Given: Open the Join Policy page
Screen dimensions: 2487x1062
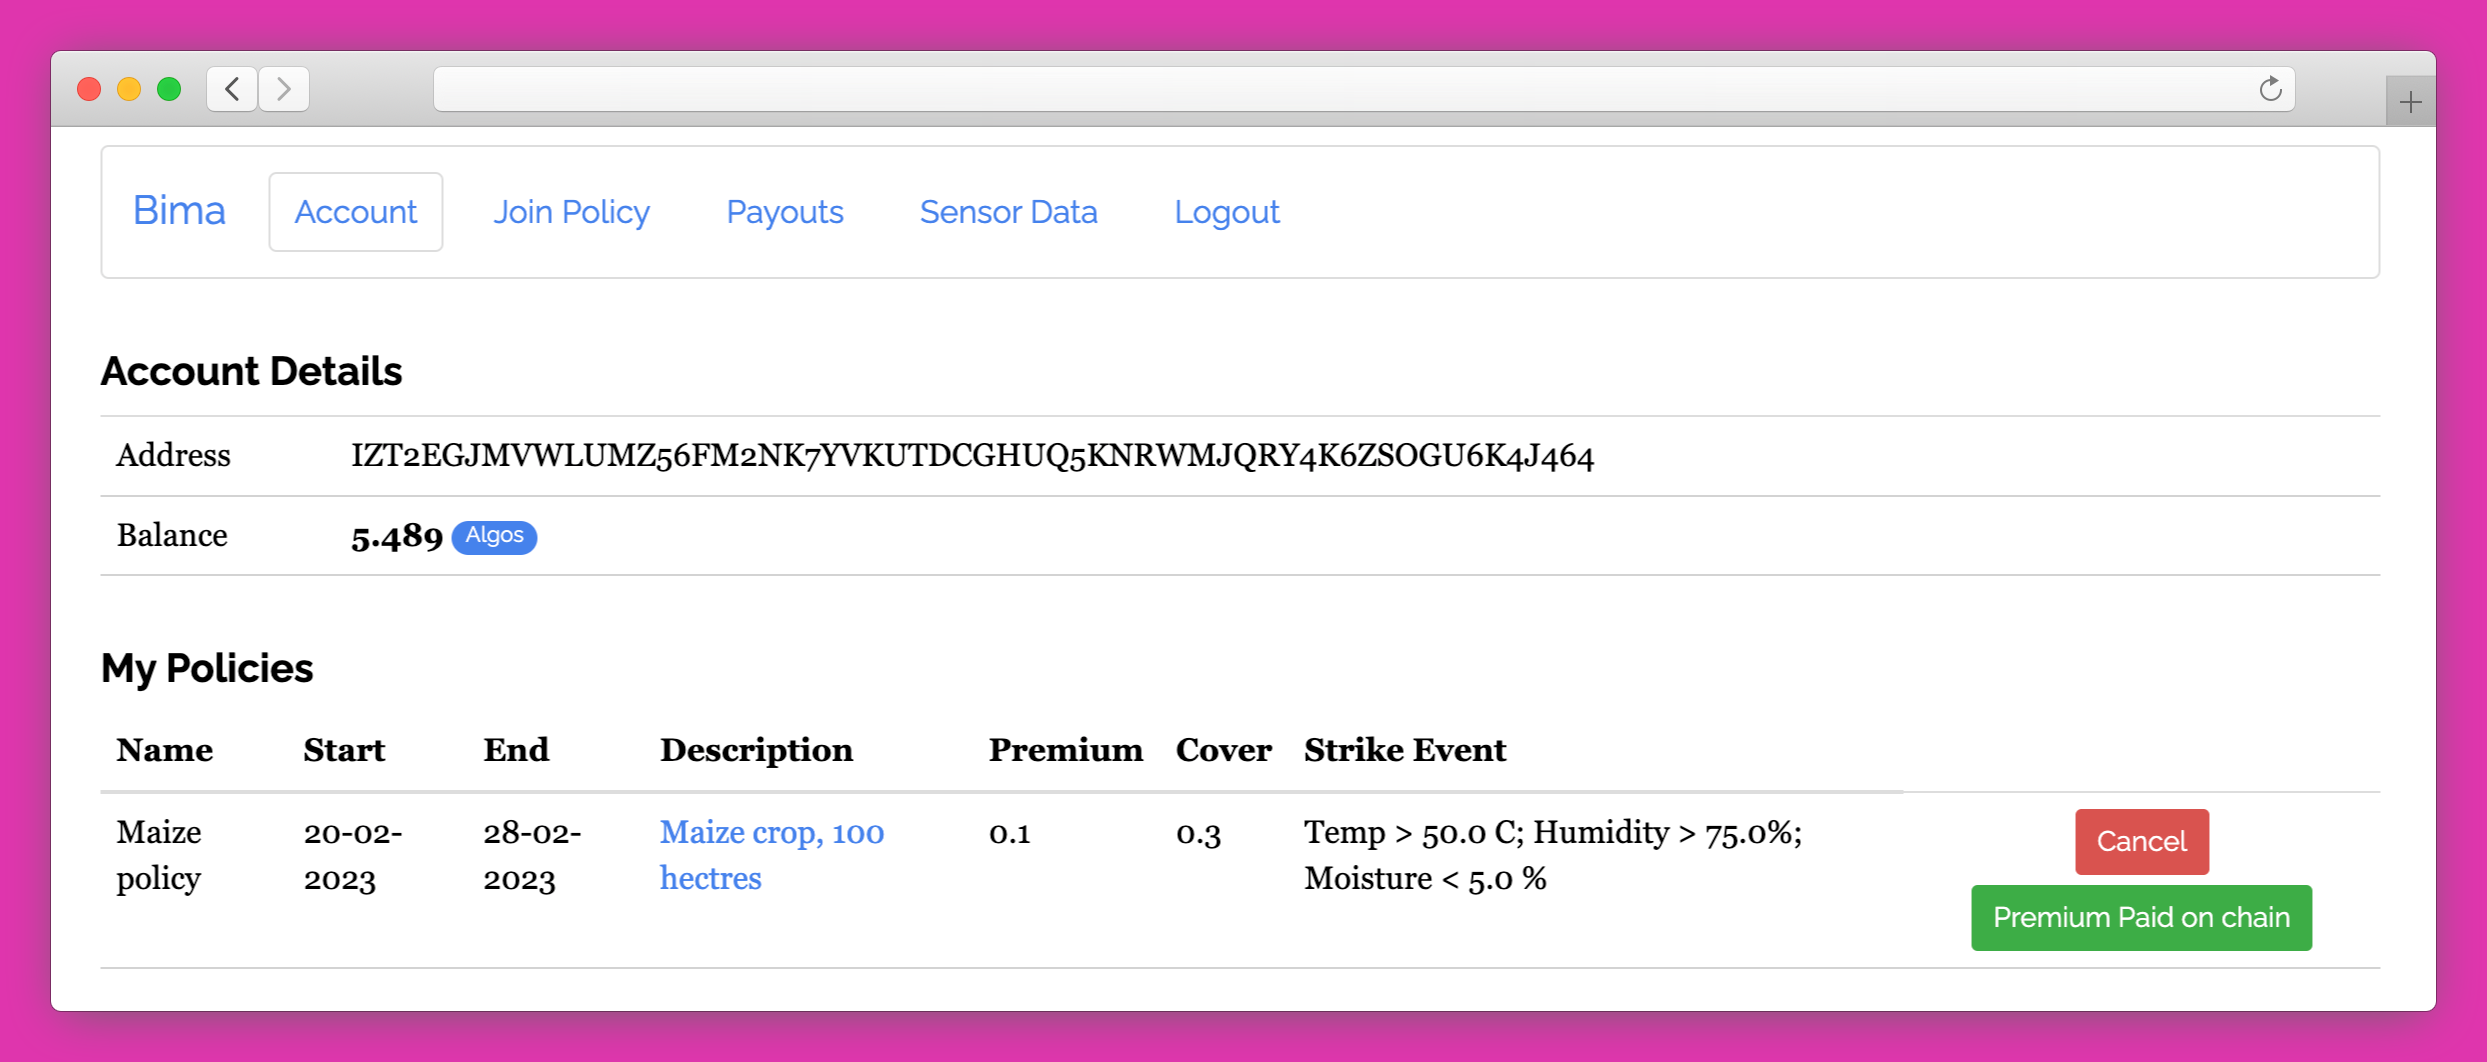Looking at the screenshot, I should point(571,212).
